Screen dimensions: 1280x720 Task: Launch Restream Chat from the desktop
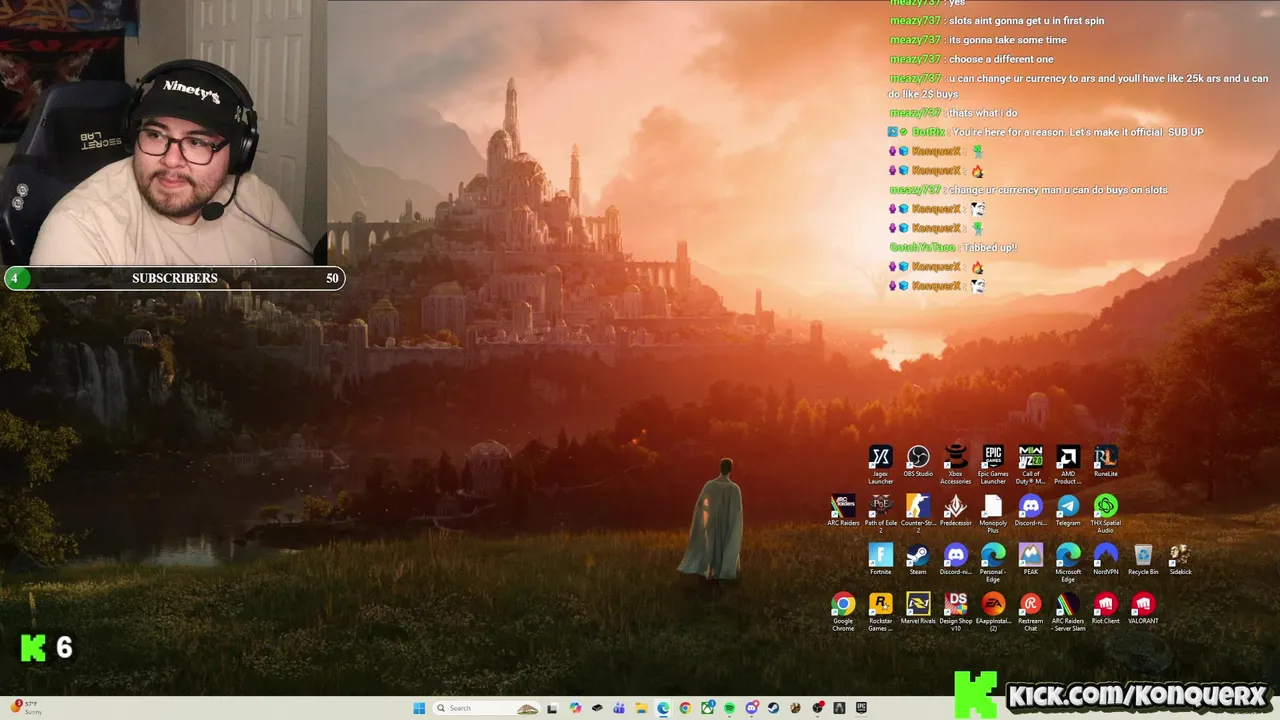click(x=1030, y=611)
